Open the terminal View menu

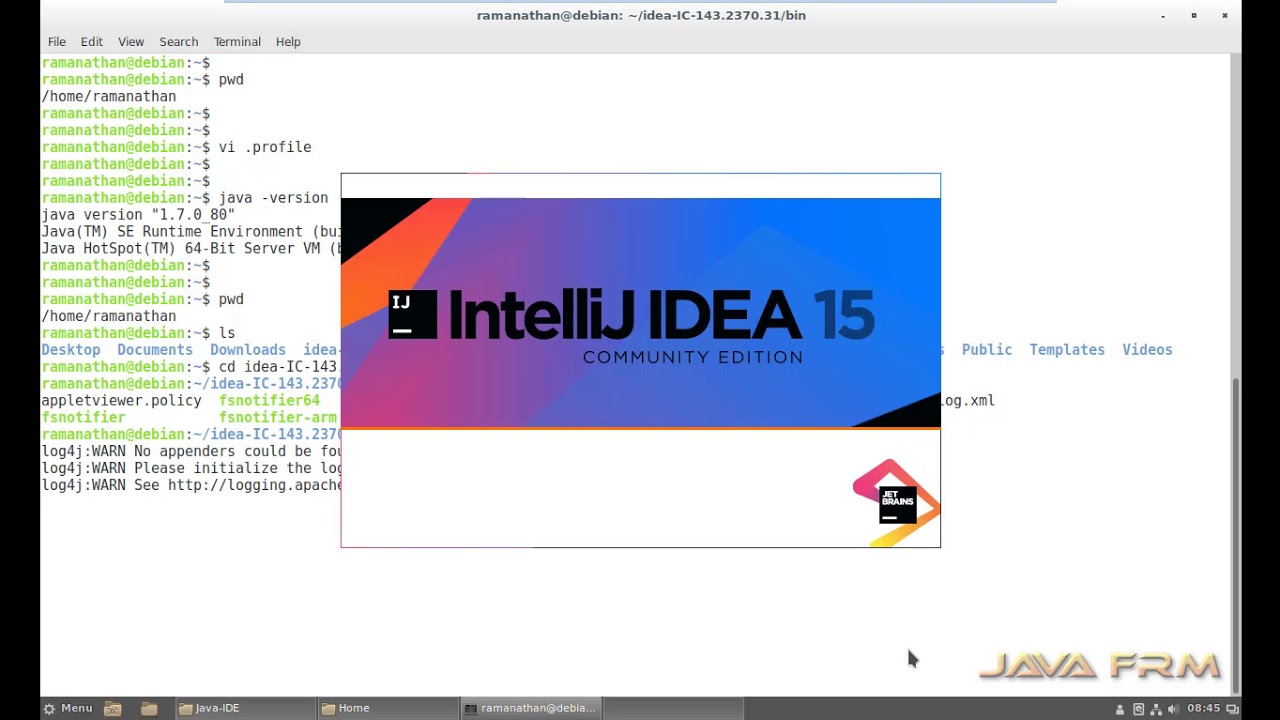131,42
